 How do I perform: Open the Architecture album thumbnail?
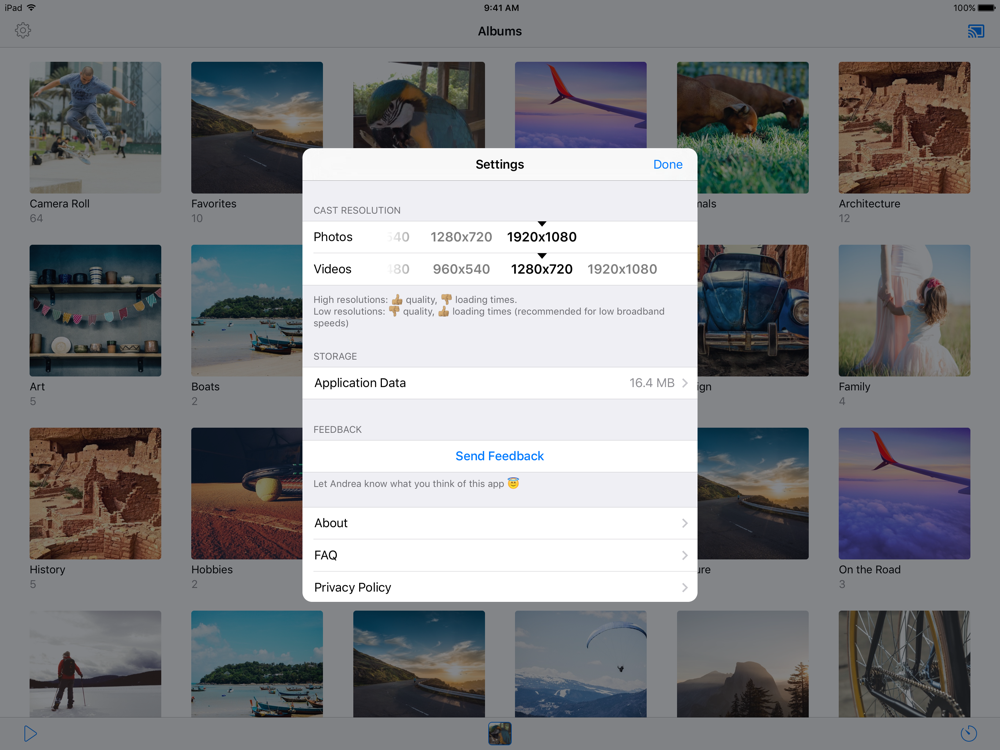[904, 128]
